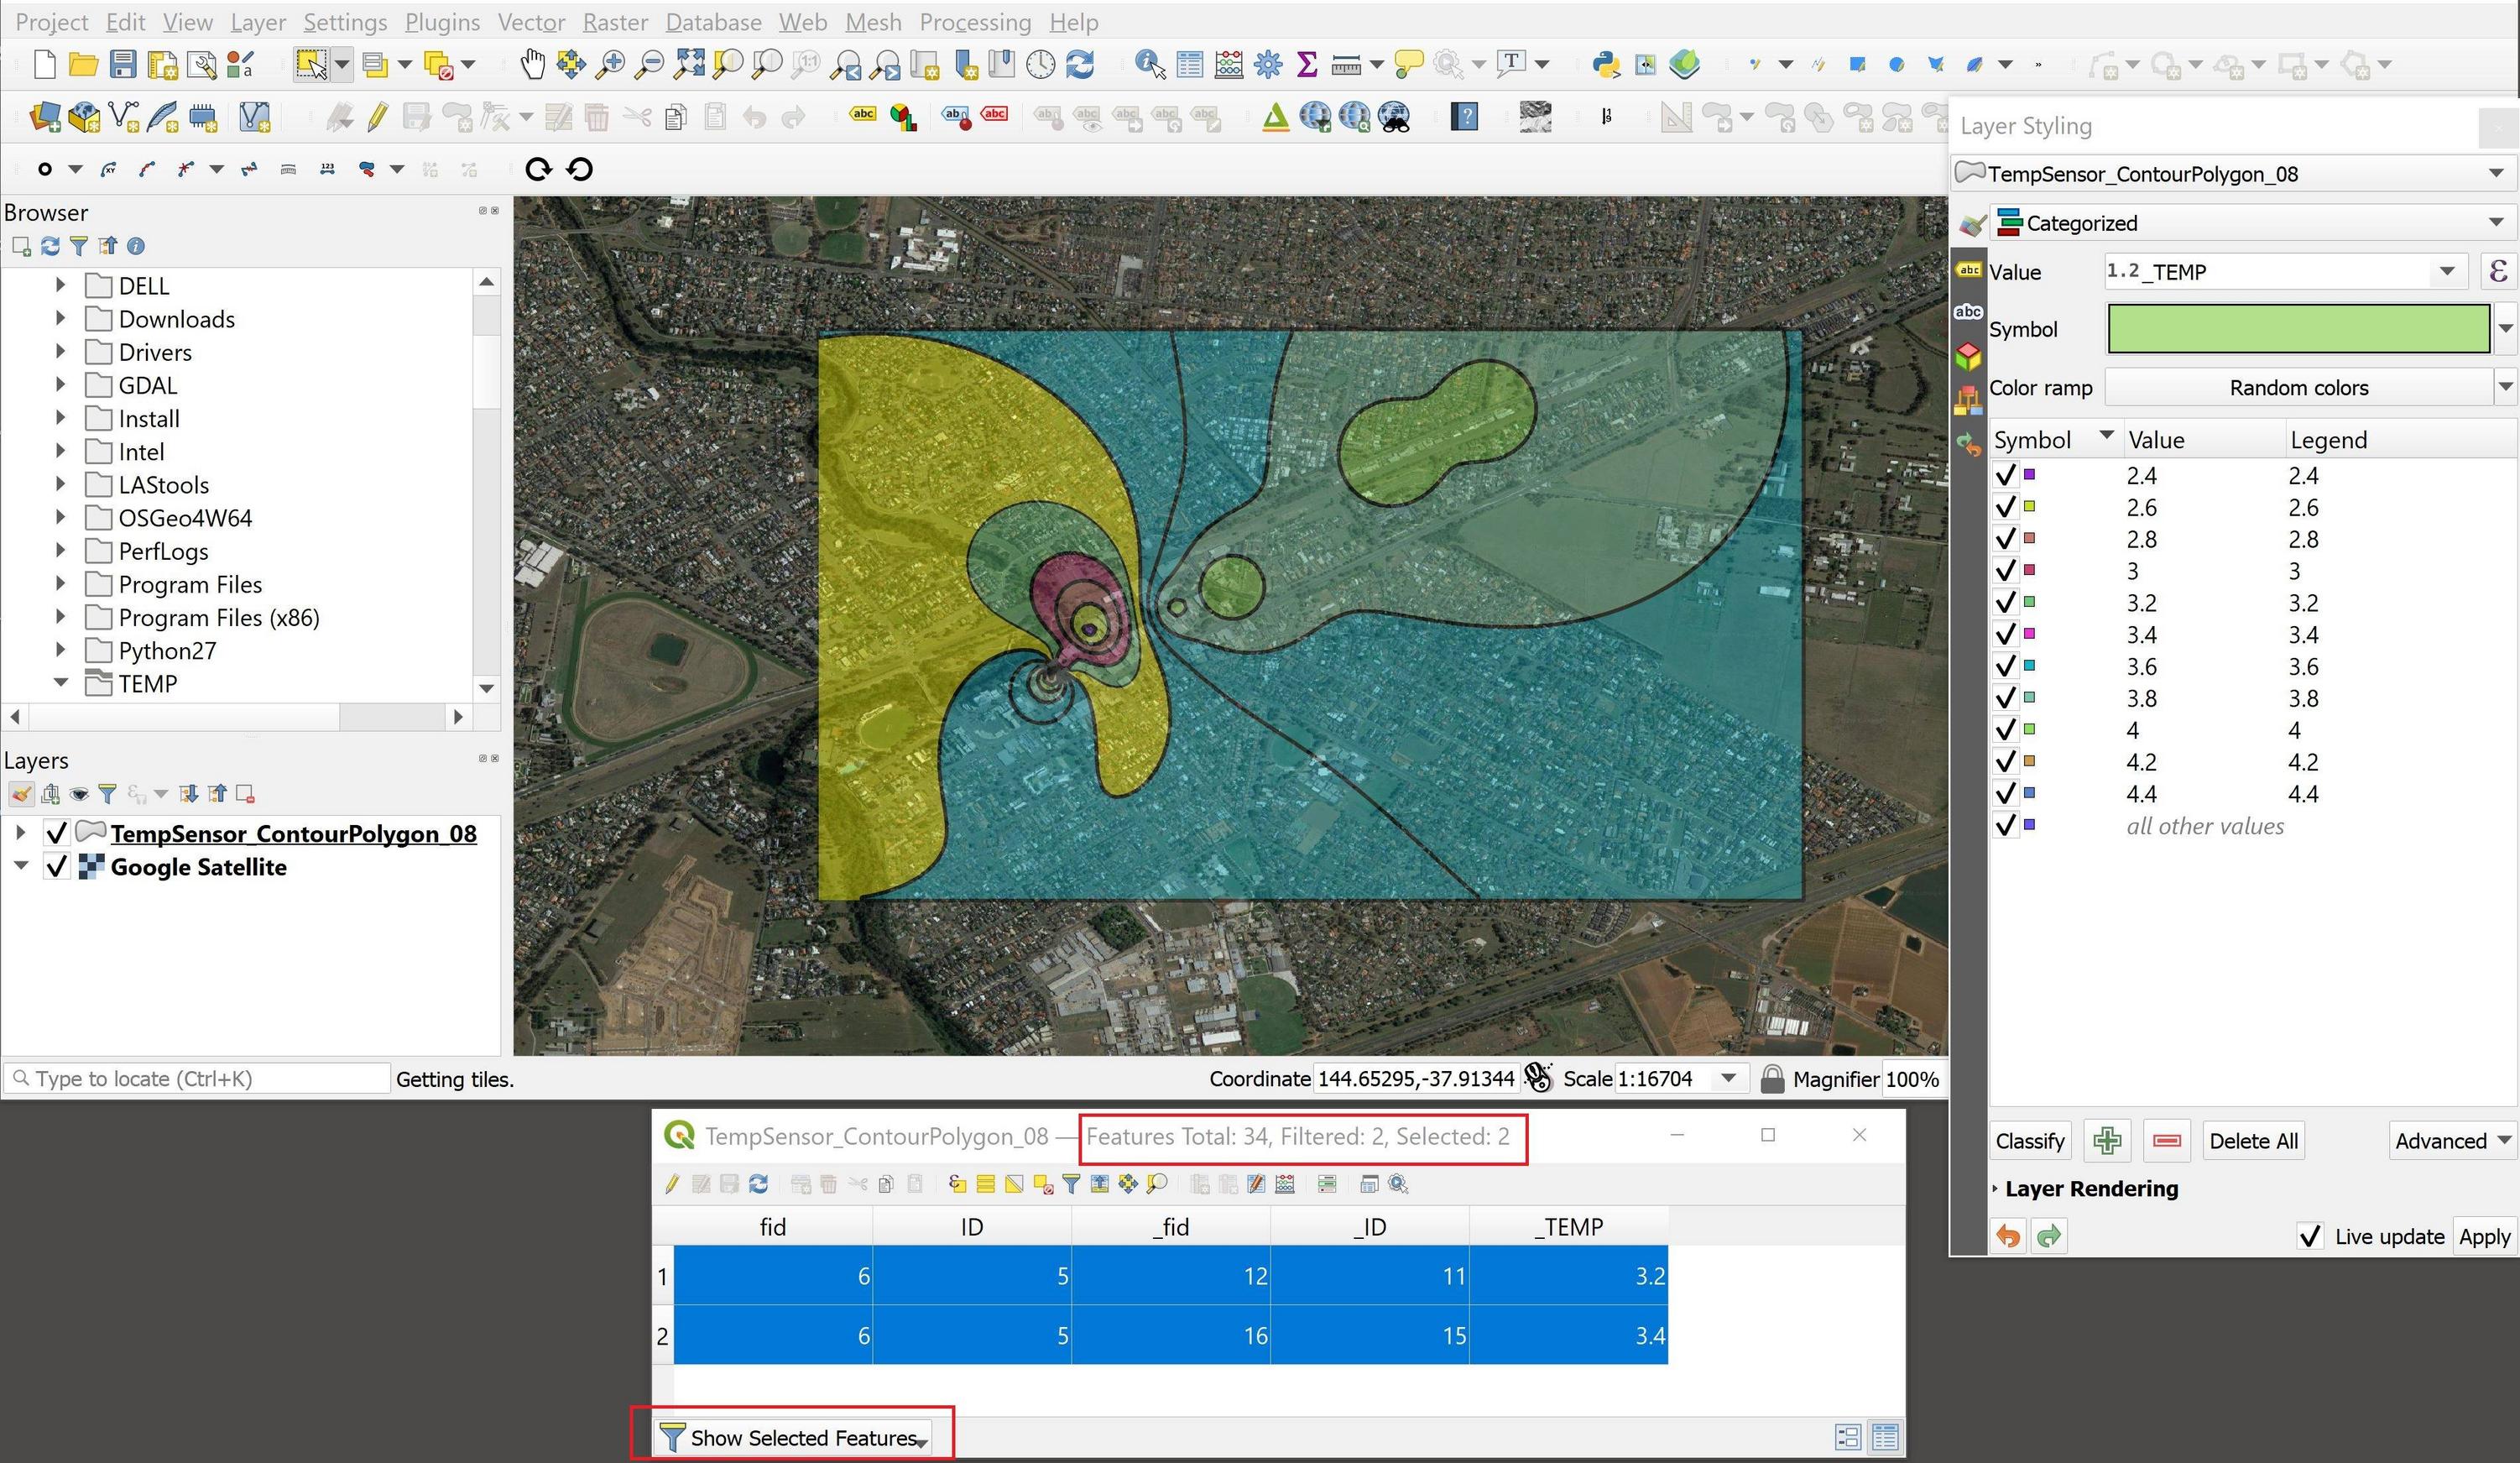The width and height of the screenshot is (2520, 1463).
Task: Click the identify features tool icon
Action: 1149,65
